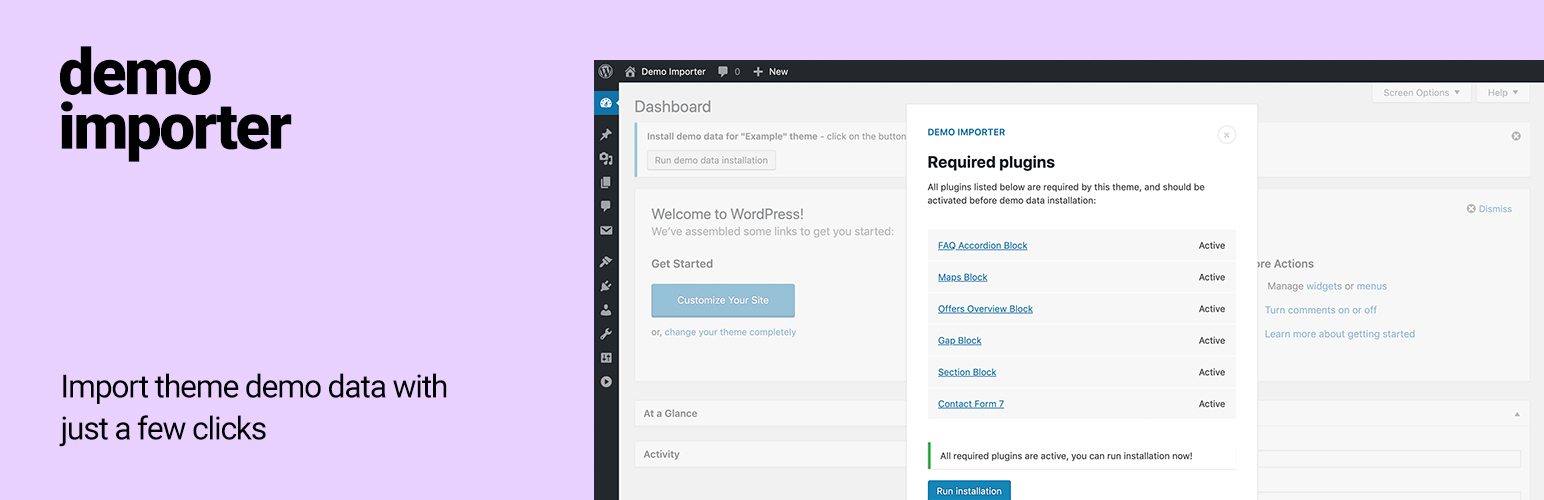
Task: Click Active status in Section Block row
Action: tap(1212, 372)
